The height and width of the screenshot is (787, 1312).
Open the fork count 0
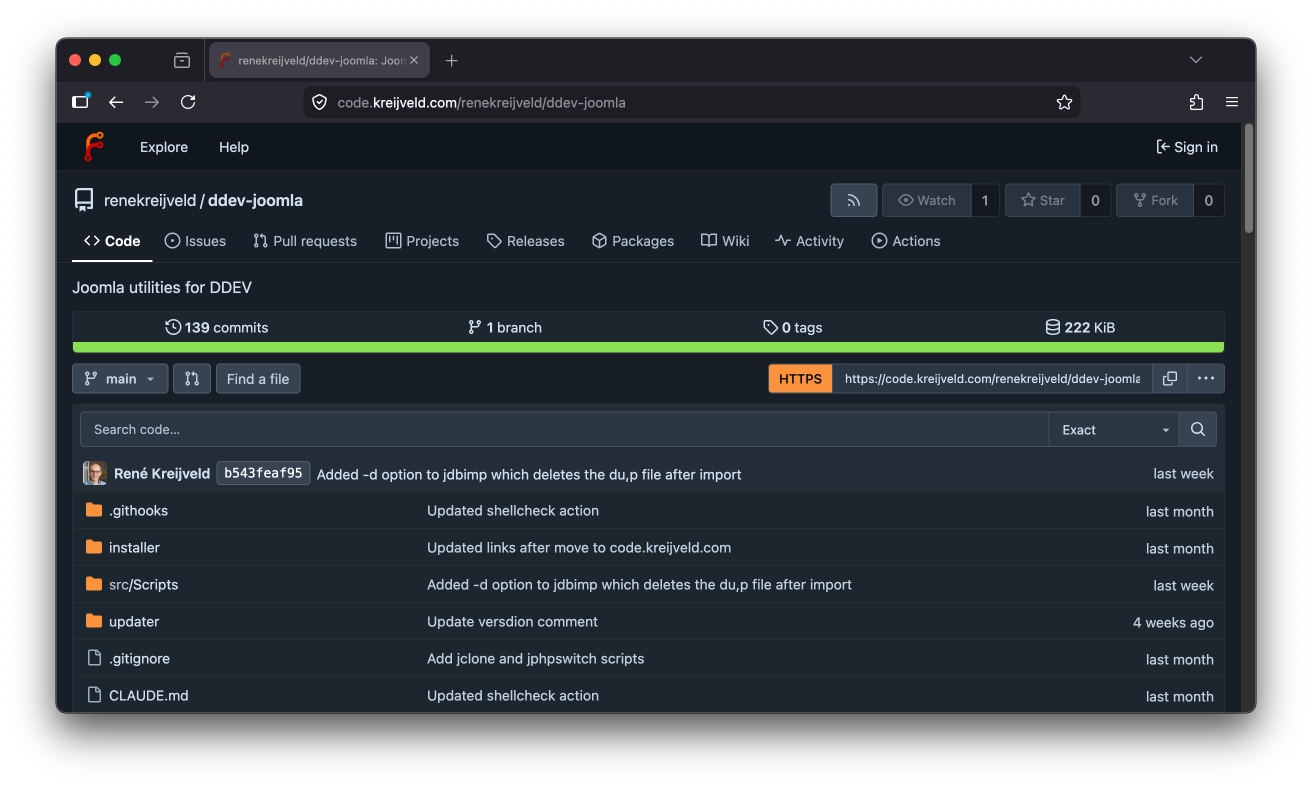coord(1208,200)
